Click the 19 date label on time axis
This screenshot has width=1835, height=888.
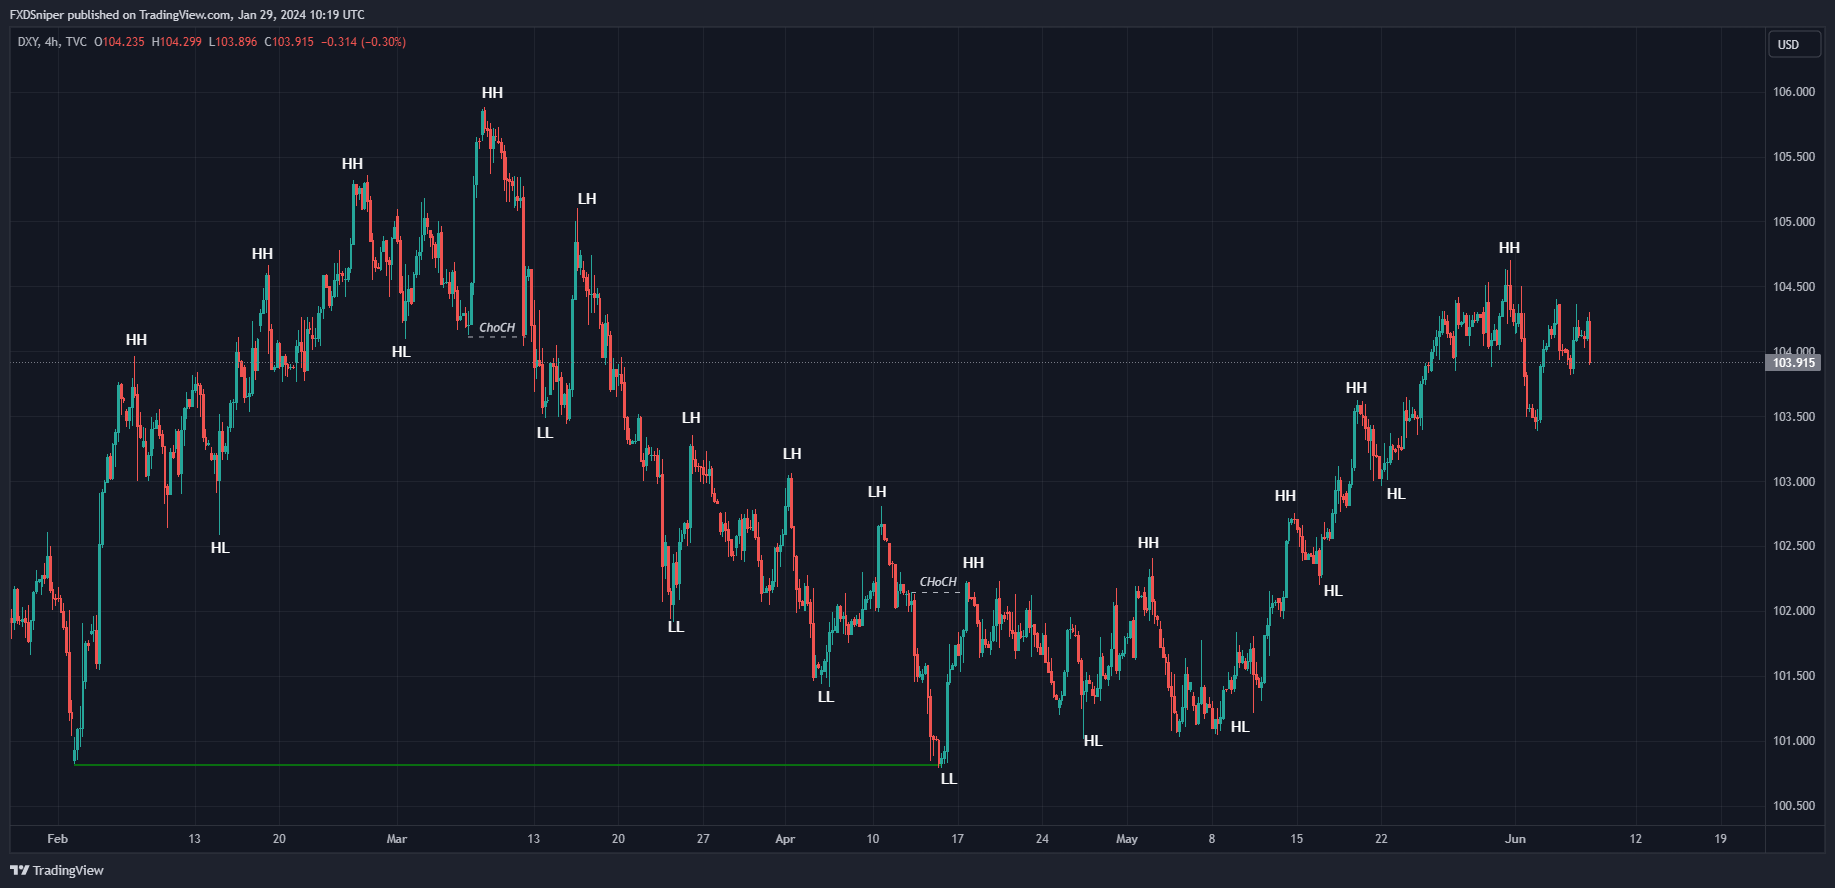1721,839
